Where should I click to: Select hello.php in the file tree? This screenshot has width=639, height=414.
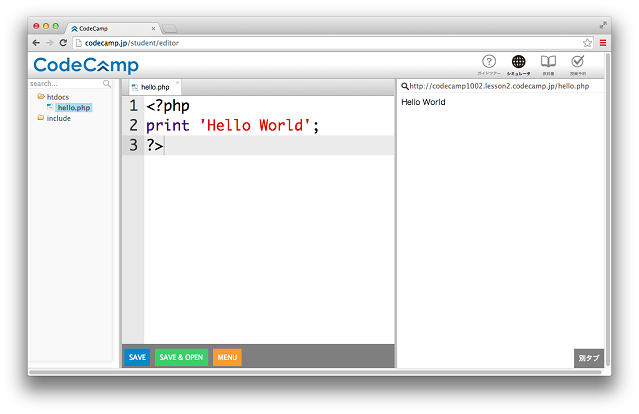[x=74, y=108]
